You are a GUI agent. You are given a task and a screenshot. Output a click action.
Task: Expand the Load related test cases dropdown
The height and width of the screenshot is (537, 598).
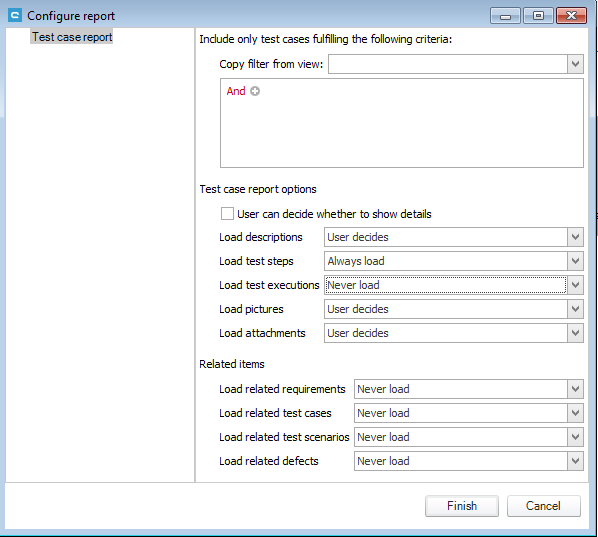pos(469,413)
